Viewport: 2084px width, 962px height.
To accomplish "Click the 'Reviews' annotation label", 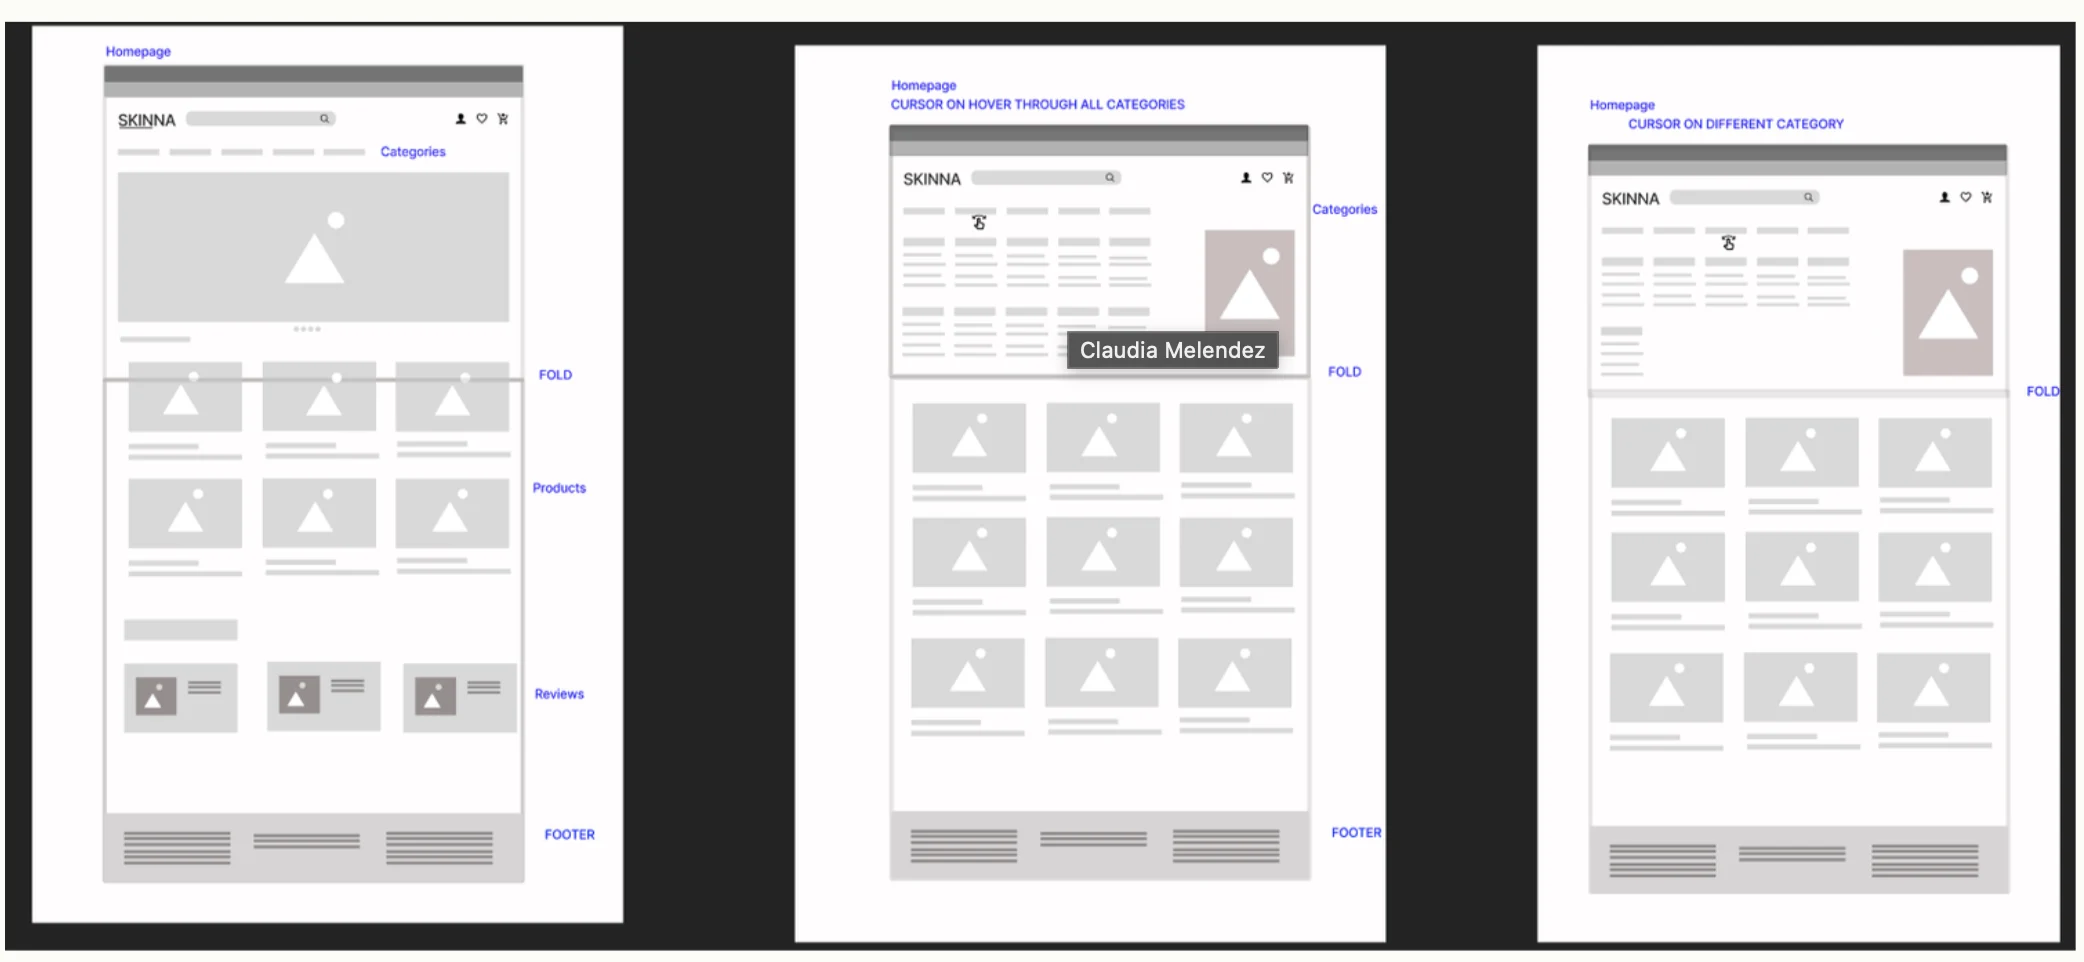I will click(559, 694).
